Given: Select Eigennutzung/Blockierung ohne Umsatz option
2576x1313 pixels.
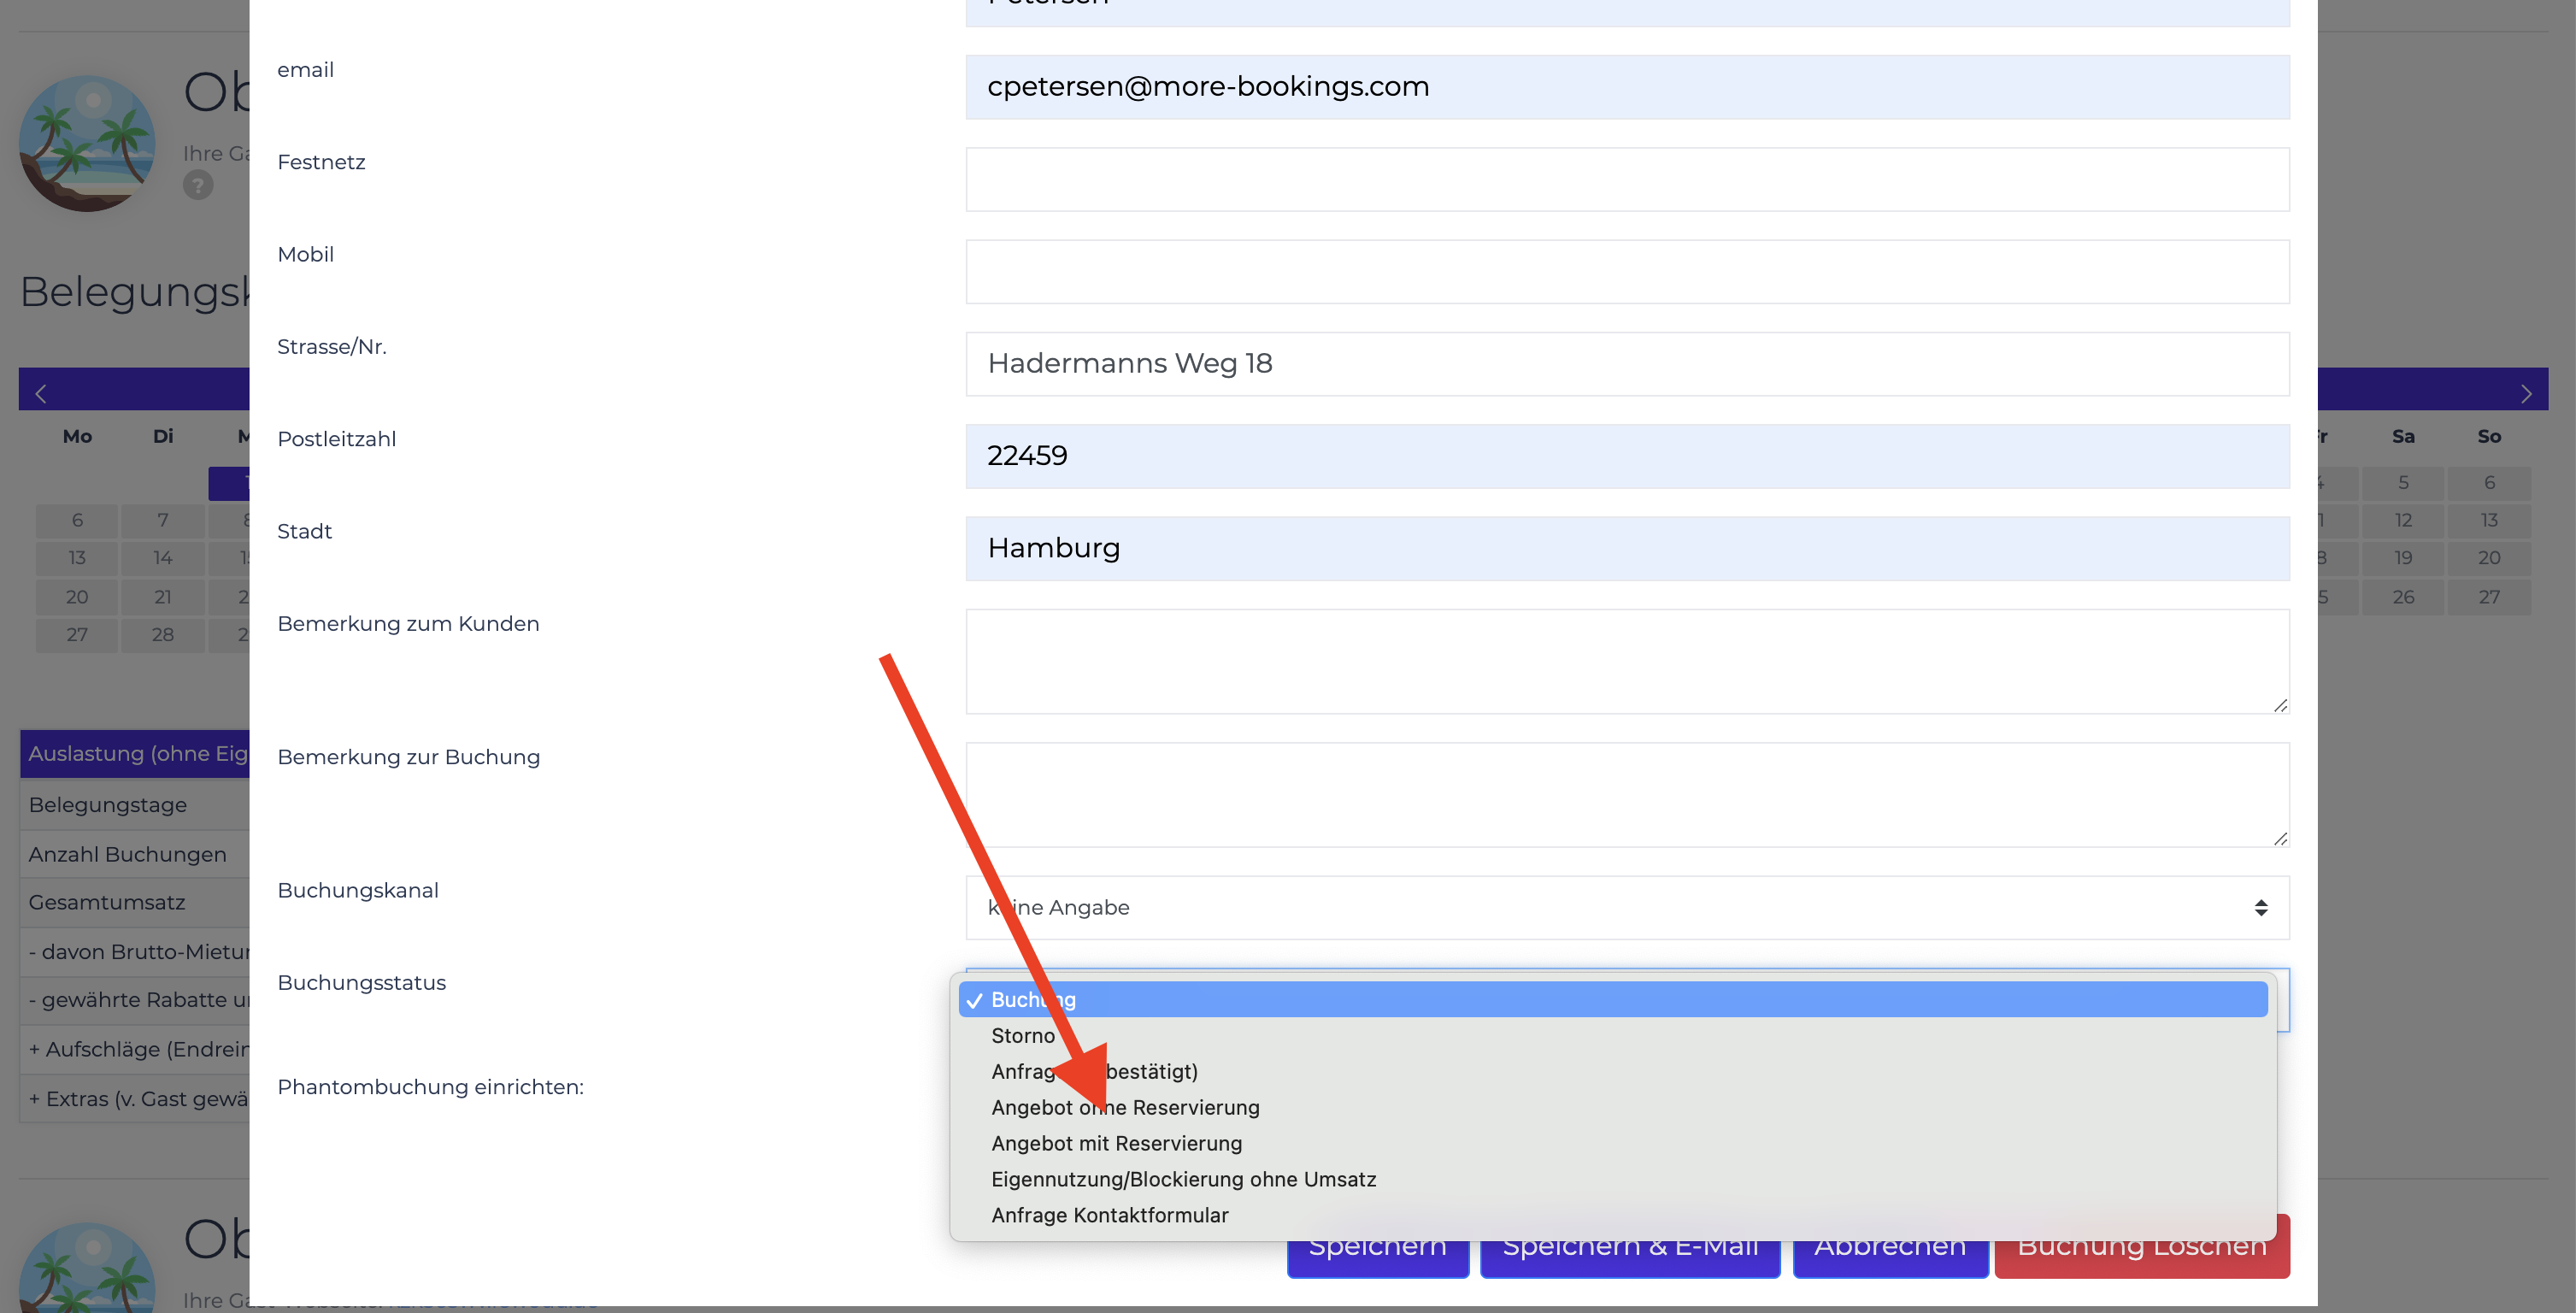Looking at the screenshot, I should pos(1612,1179).
